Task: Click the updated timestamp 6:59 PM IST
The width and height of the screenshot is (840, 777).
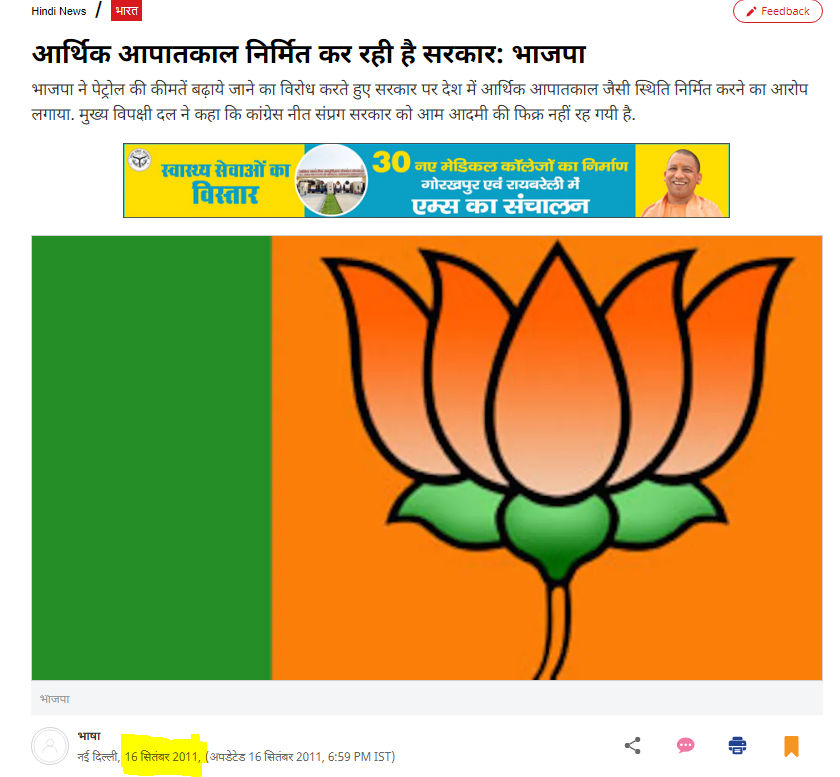Action: tap(361, 757)
